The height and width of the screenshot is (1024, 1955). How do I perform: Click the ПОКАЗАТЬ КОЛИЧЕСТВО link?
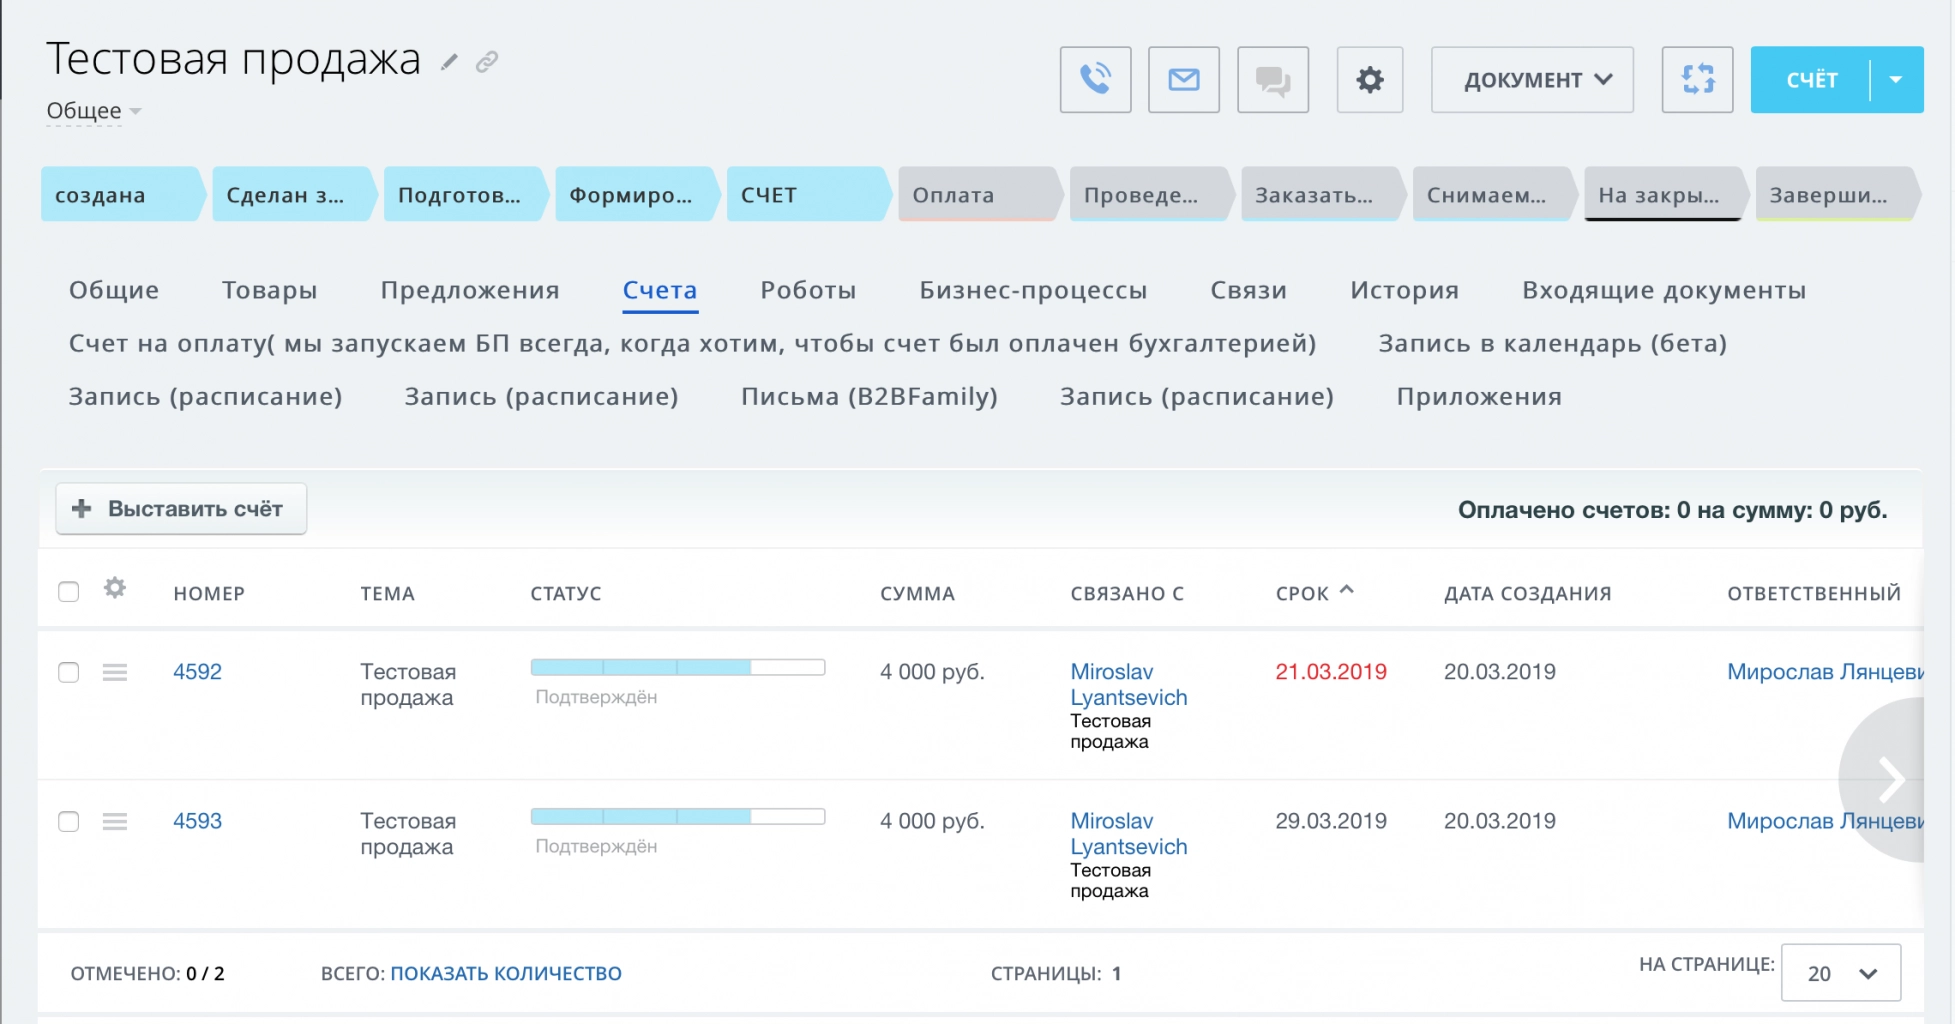[x=507, y=972]
